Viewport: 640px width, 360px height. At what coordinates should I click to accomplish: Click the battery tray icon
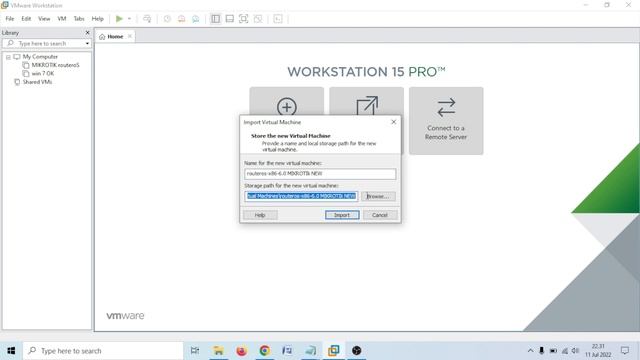click(553, 351)
